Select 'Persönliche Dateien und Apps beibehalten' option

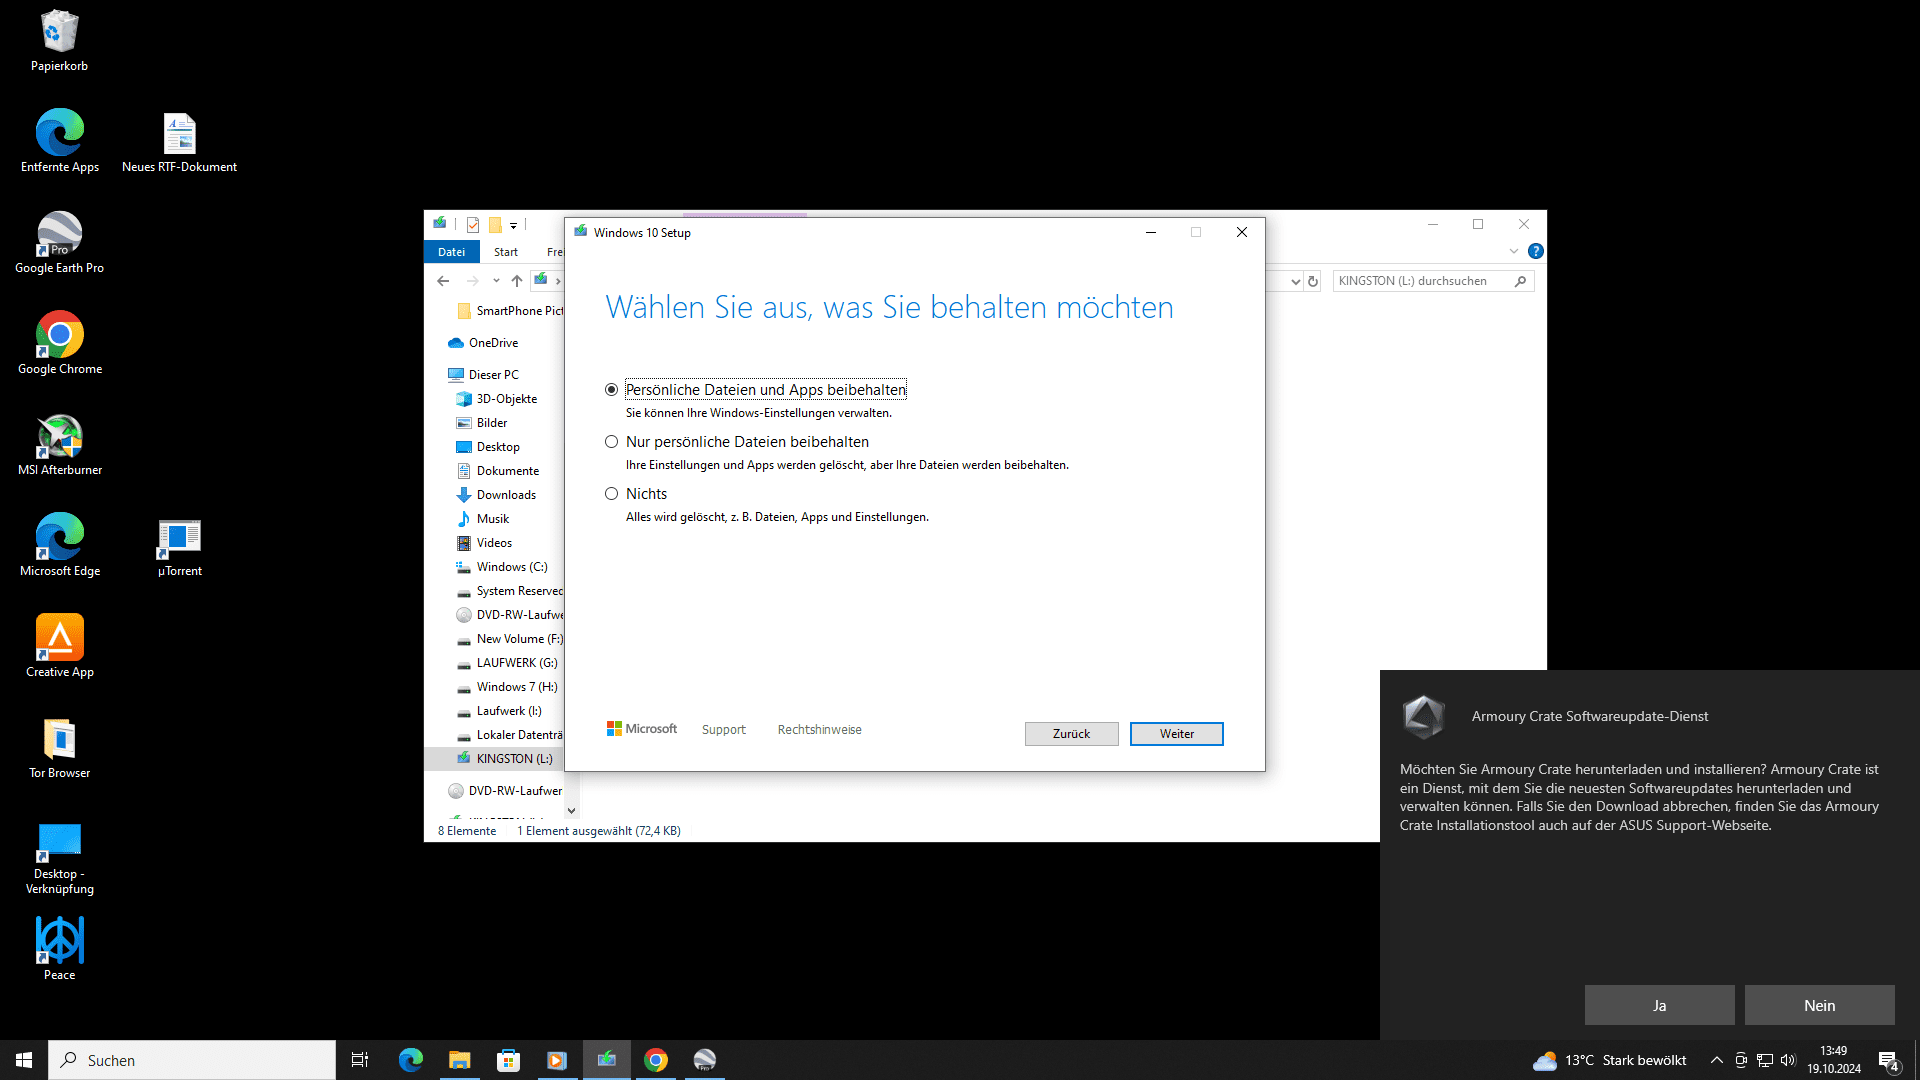pyautogui.click(x=611, y=390)
